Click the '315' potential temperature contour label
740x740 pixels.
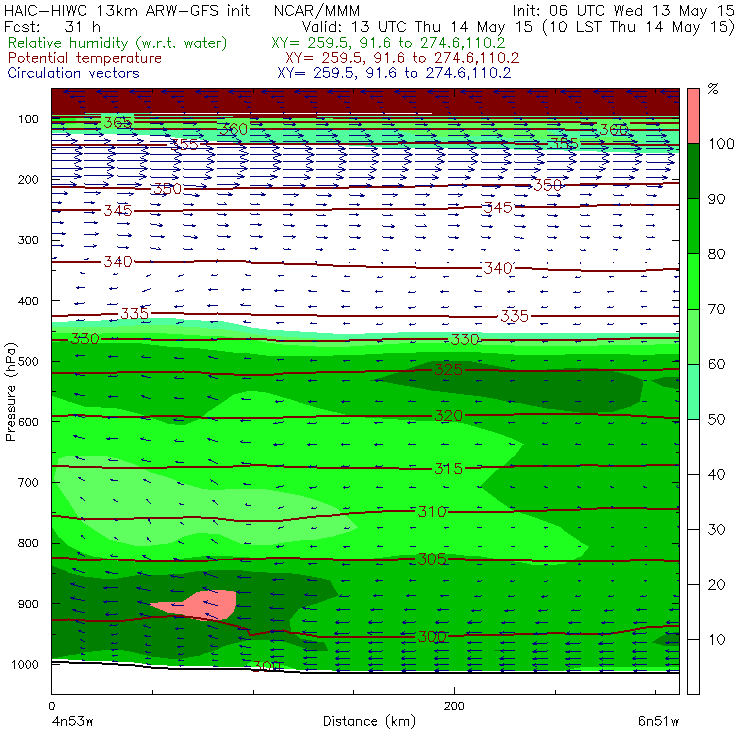(448, 469)
